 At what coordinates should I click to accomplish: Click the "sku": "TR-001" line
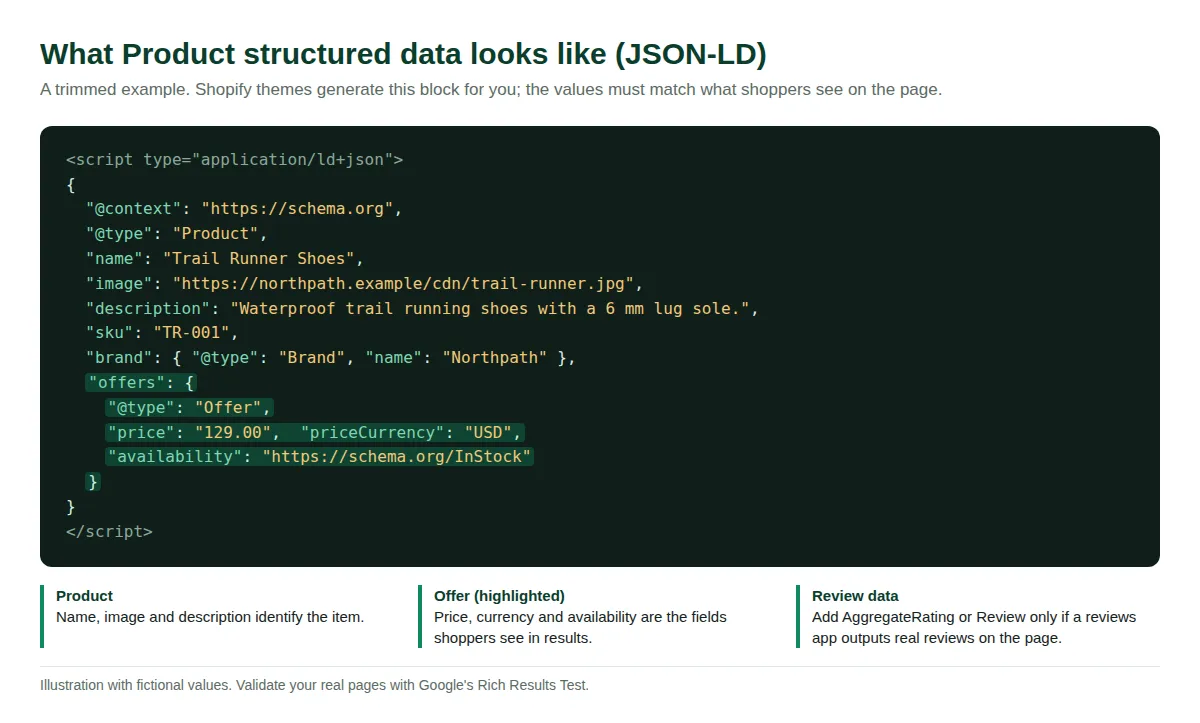coord(162,333)
